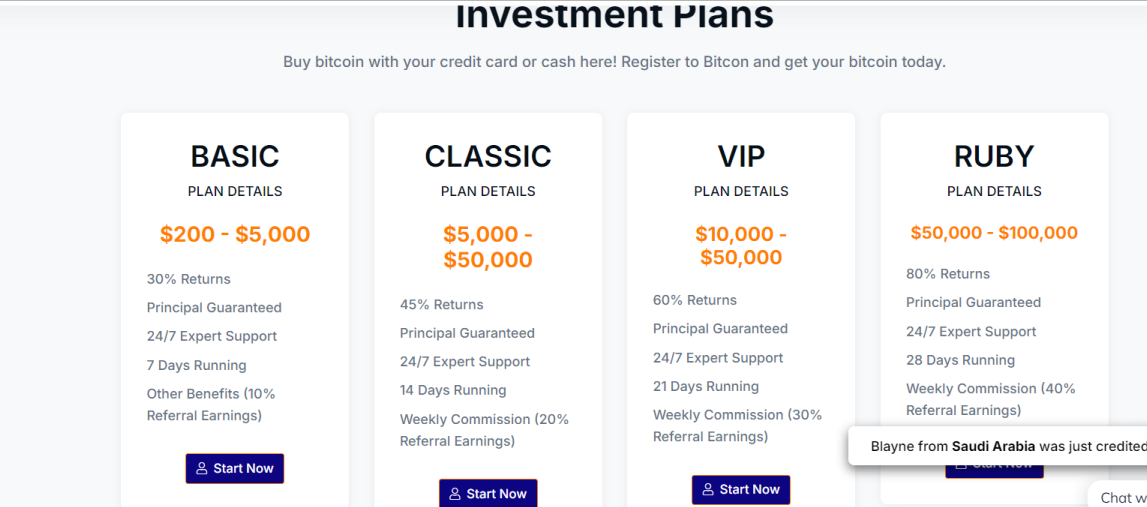Image resolution: width=1147 pixels, height=507 pixels.
Task: Click CLASSIC's 45% Returns line
Action: tap(441, 304)
